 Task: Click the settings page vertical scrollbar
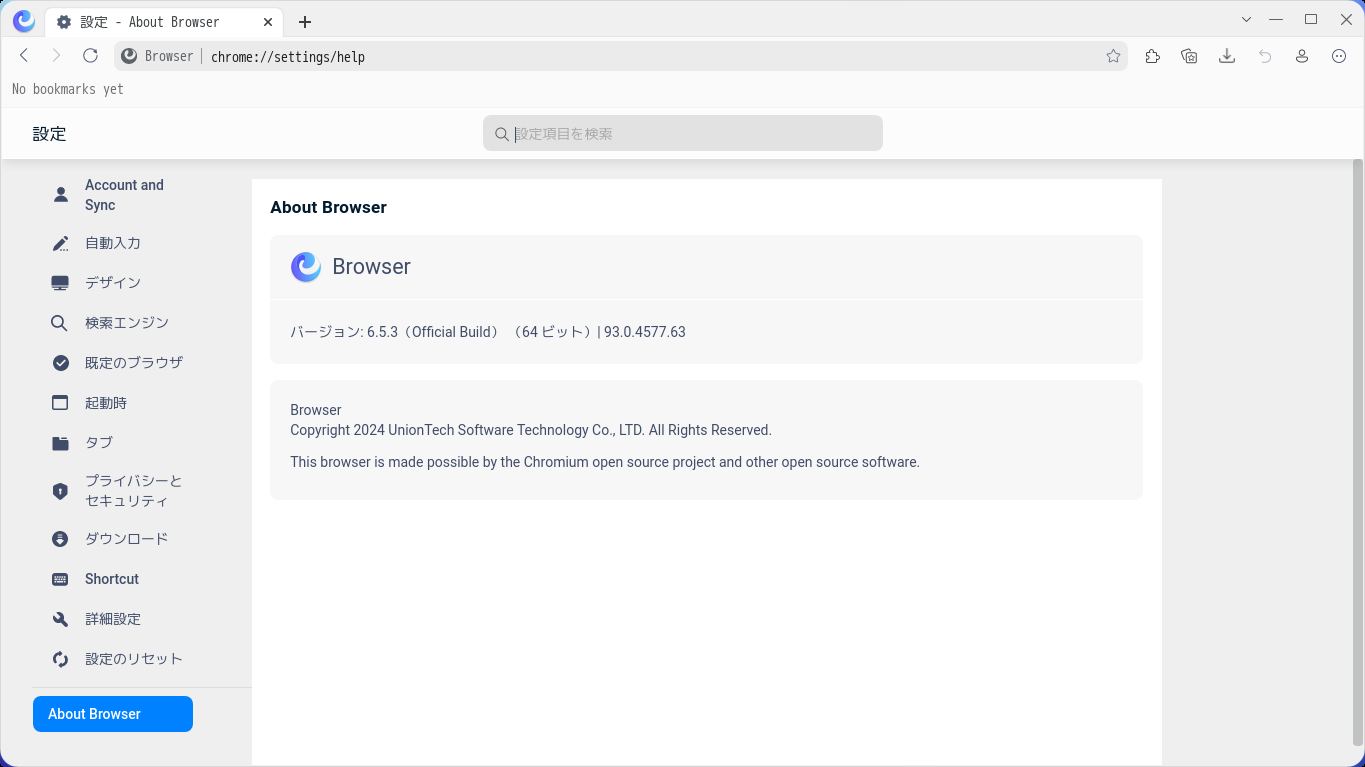[1357, 452]
